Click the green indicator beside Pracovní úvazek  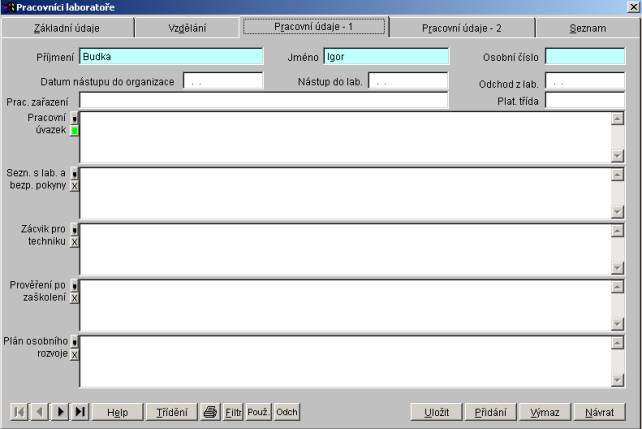pyautogui.click(x=75, y=131)
